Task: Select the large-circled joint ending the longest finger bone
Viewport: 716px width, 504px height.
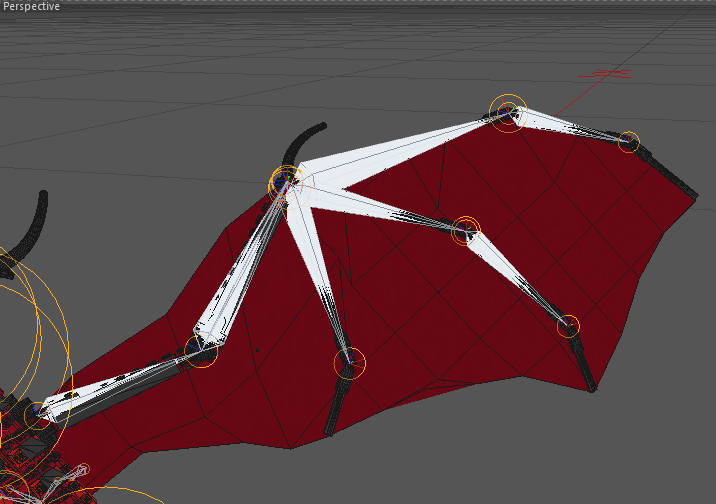Action: pyautogui.click(x=508, y=113)
